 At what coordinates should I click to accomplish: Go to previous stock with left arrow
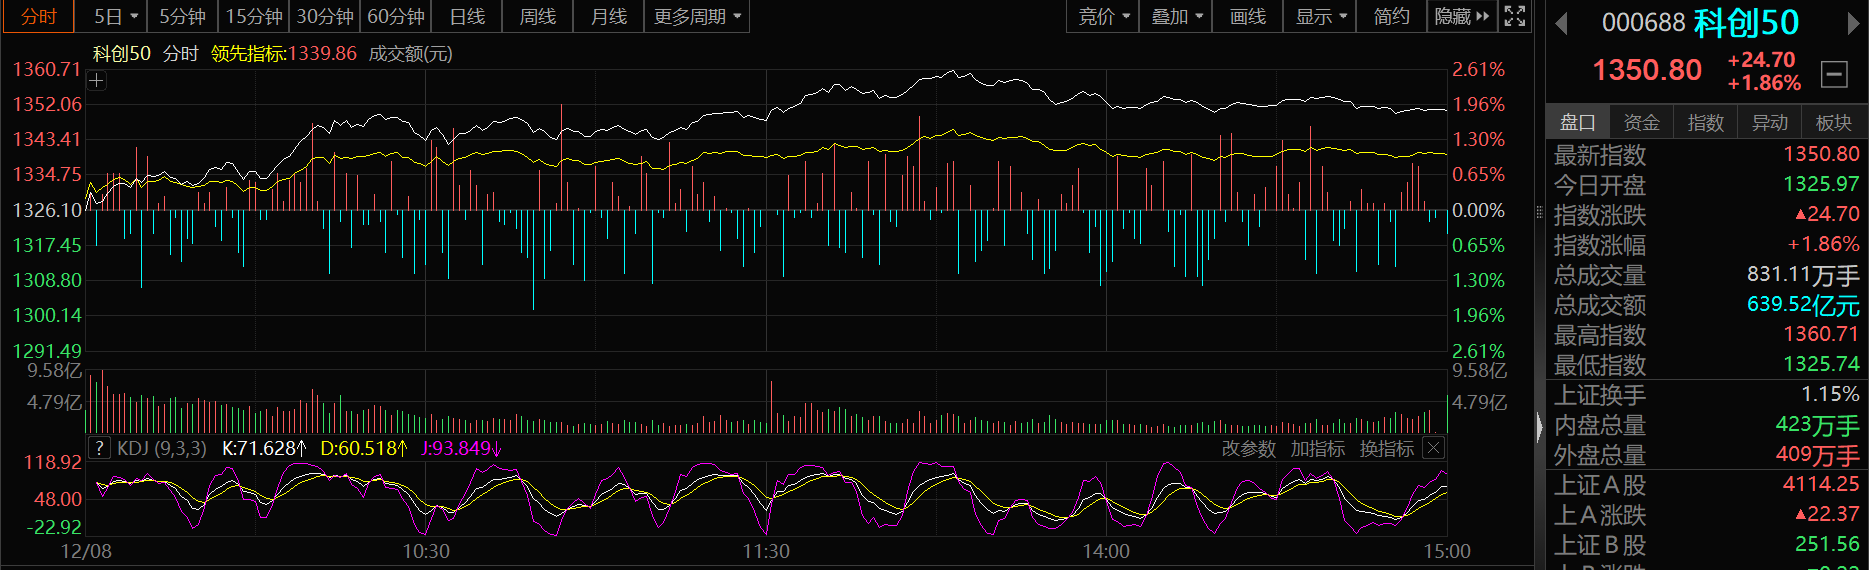tap(1561, 23)
